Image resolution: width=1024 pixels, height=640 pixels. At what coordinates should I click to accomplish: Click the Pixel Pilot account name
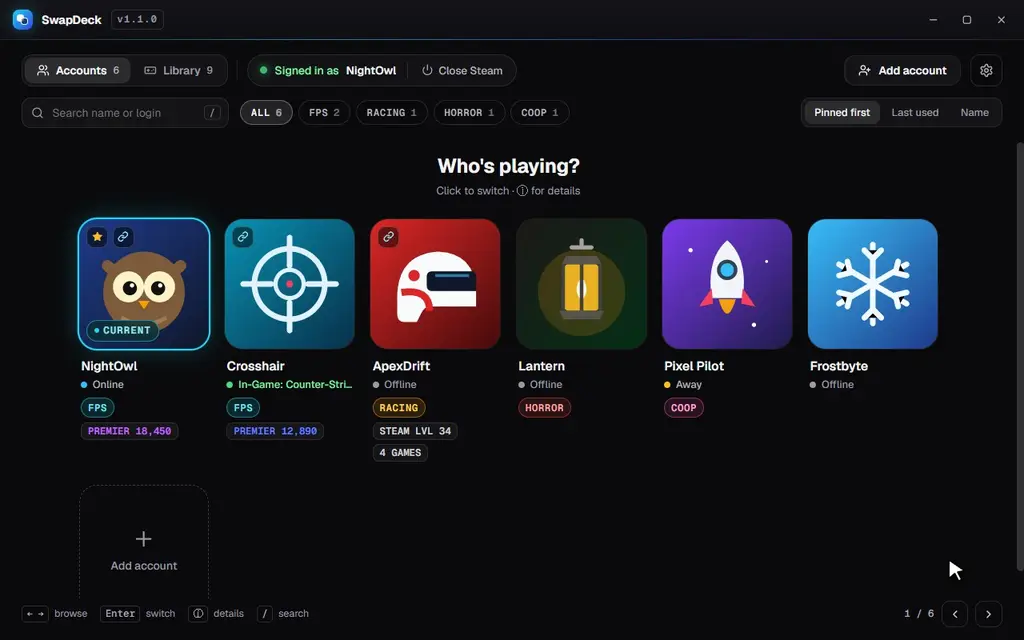[x=694, y=366]
